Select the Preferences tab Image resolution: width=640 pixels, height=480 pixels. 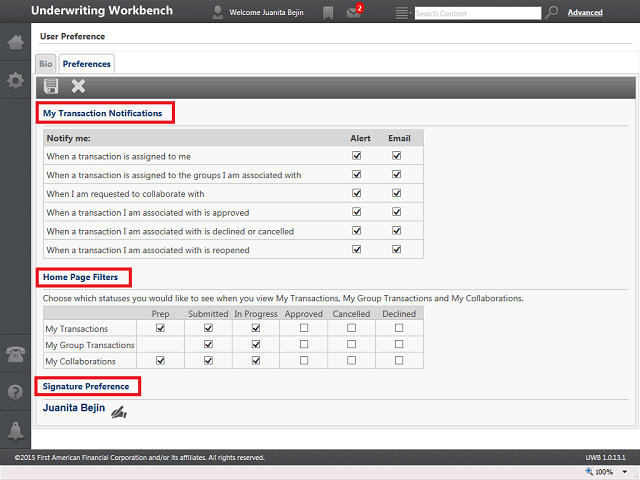[87, 64]
